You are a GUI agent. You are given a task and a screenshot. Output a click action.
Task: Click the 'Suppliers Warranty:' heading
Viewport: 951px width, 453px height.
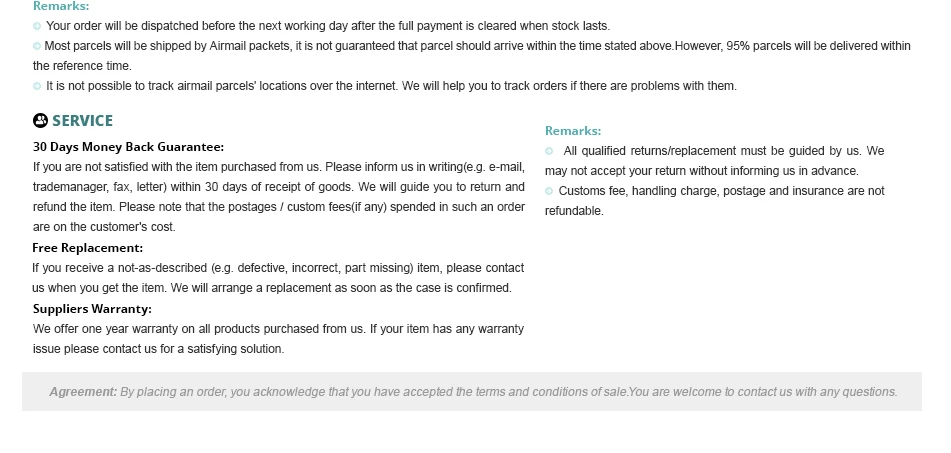coord(92,309)
